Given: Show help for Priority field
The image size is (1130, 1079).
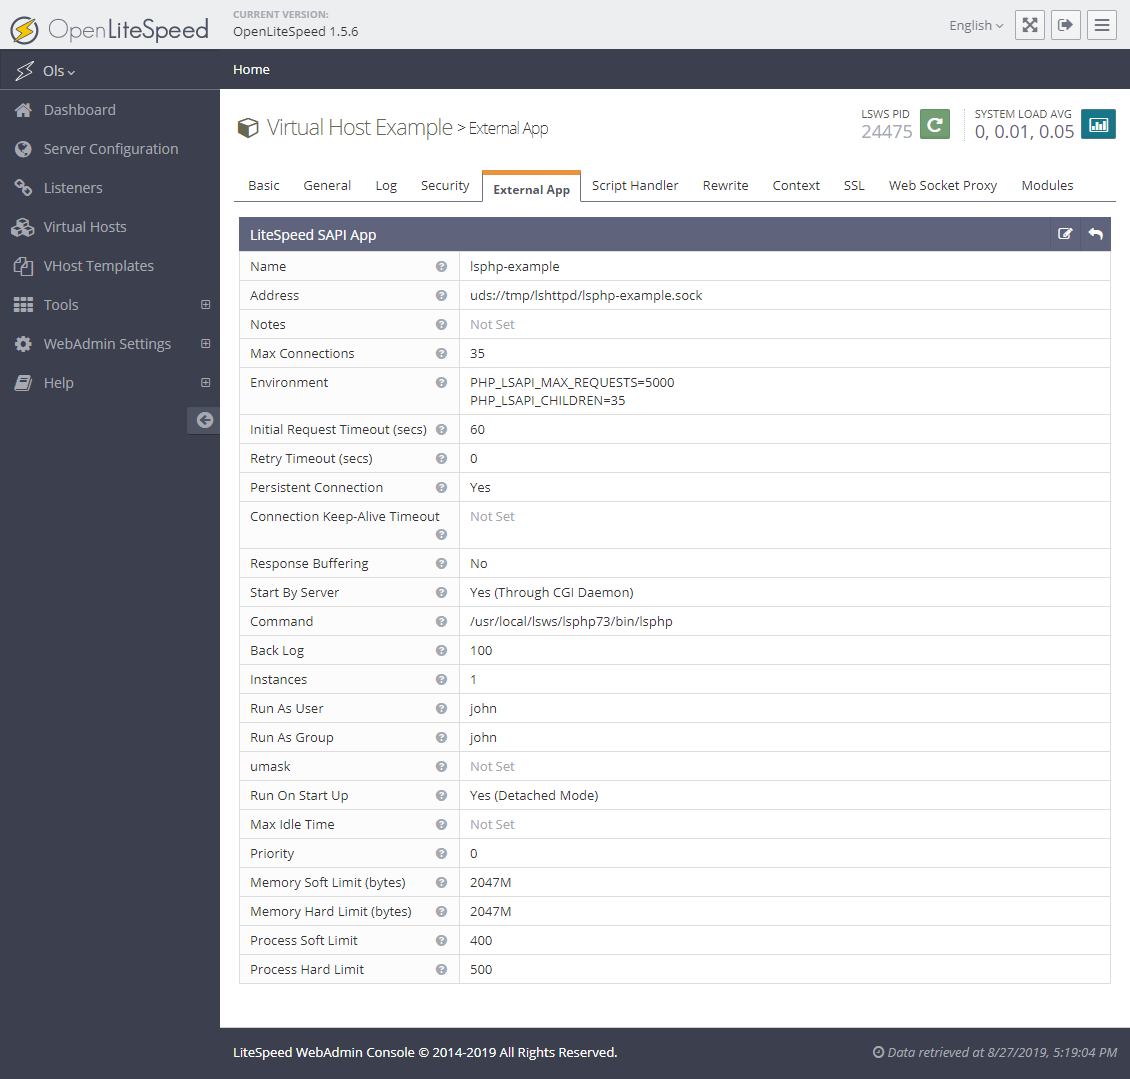Looking at the screenshot, I should point(441,853).
